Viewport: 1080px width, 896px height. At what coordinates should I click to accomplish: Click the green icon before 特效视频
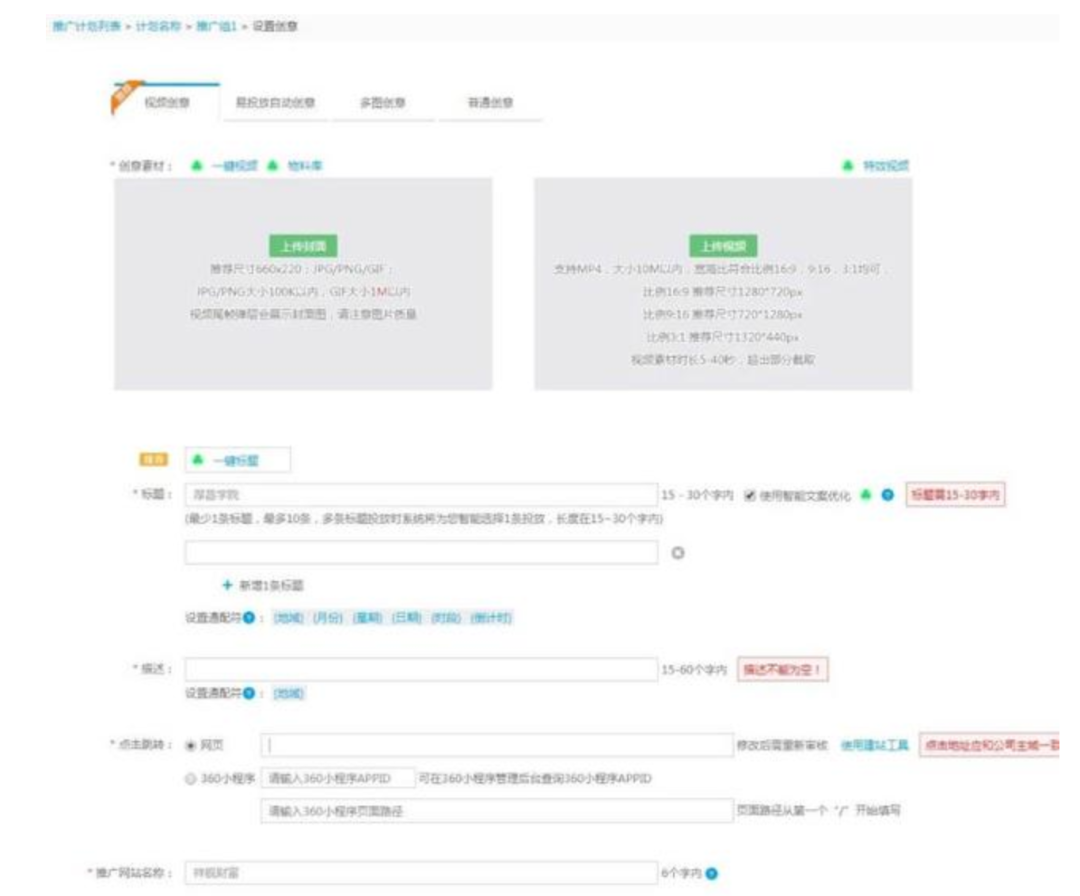848,165
